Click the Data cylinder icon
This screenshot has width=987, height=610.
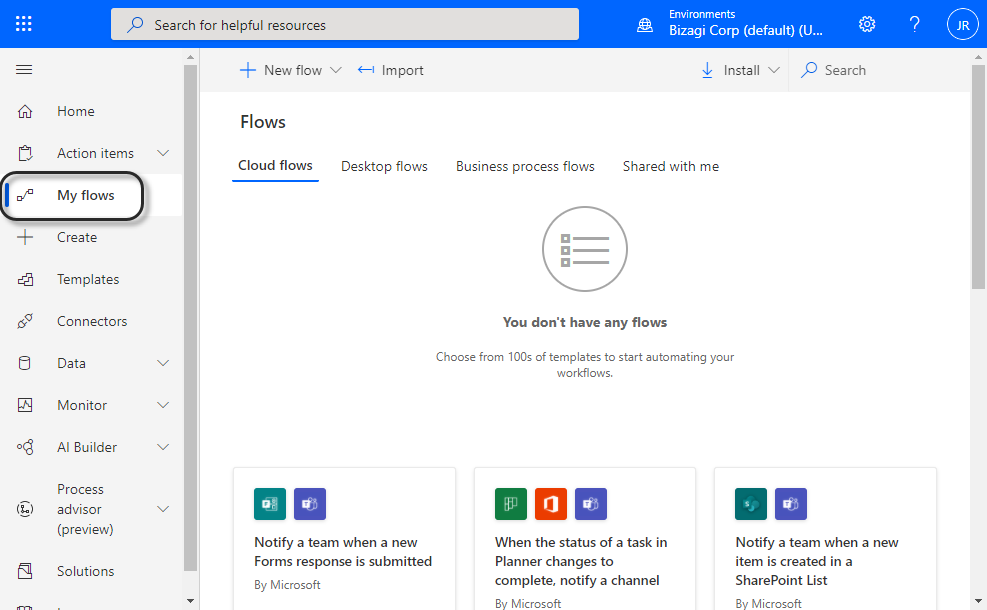click(x=25, y=363)
